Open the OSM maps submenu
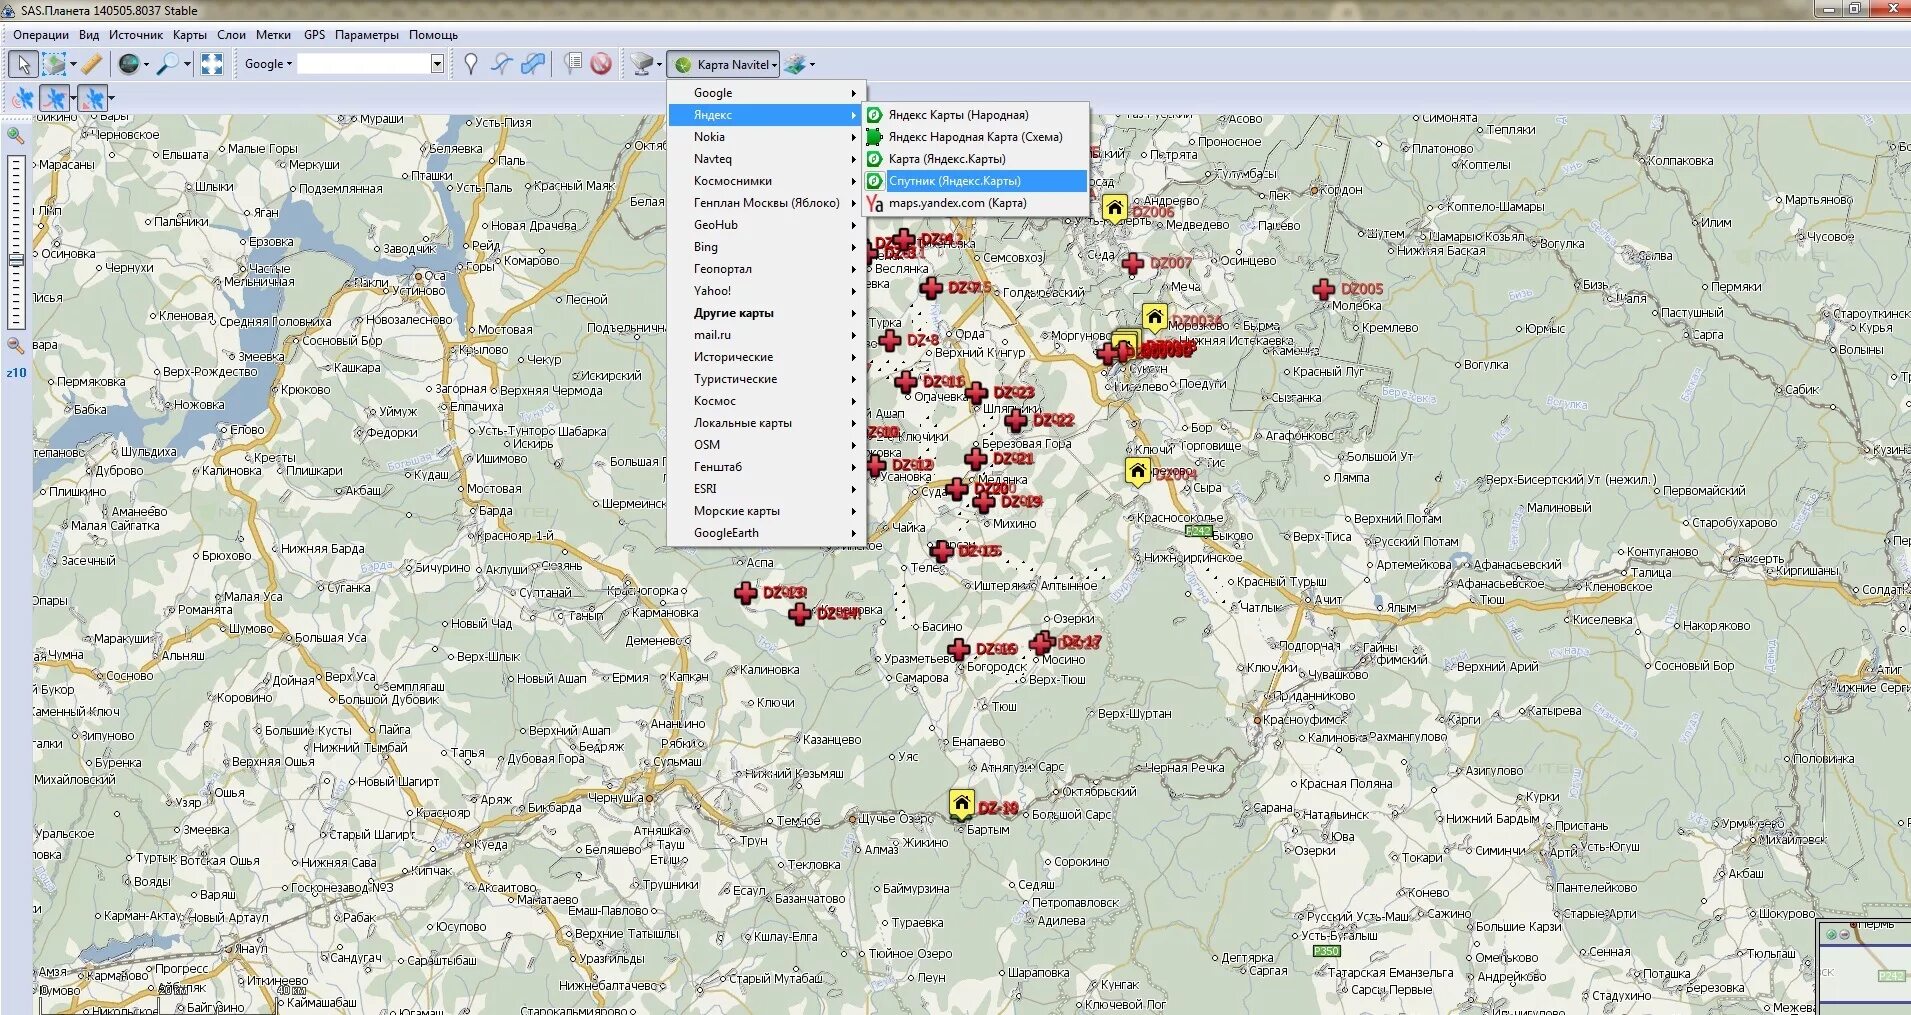1911x1015 pixels. pyautogui.click(x=766, y=445)
